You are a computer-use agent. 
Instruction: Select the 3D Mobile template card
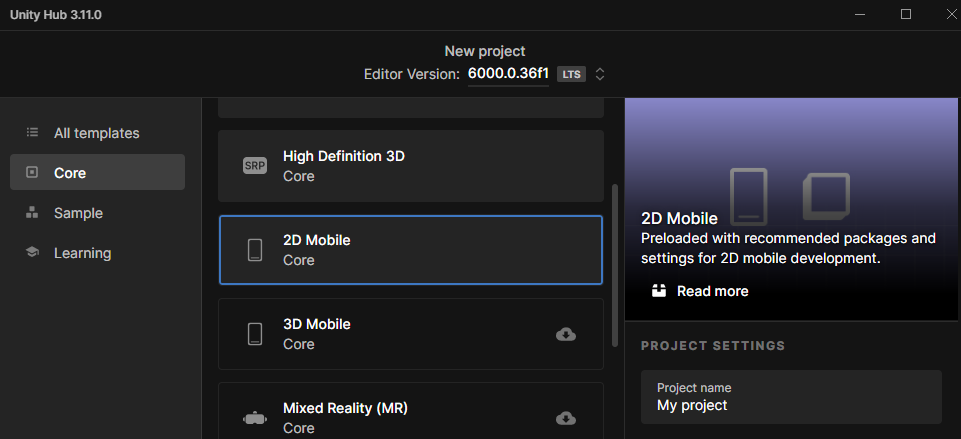click(411, 334)
